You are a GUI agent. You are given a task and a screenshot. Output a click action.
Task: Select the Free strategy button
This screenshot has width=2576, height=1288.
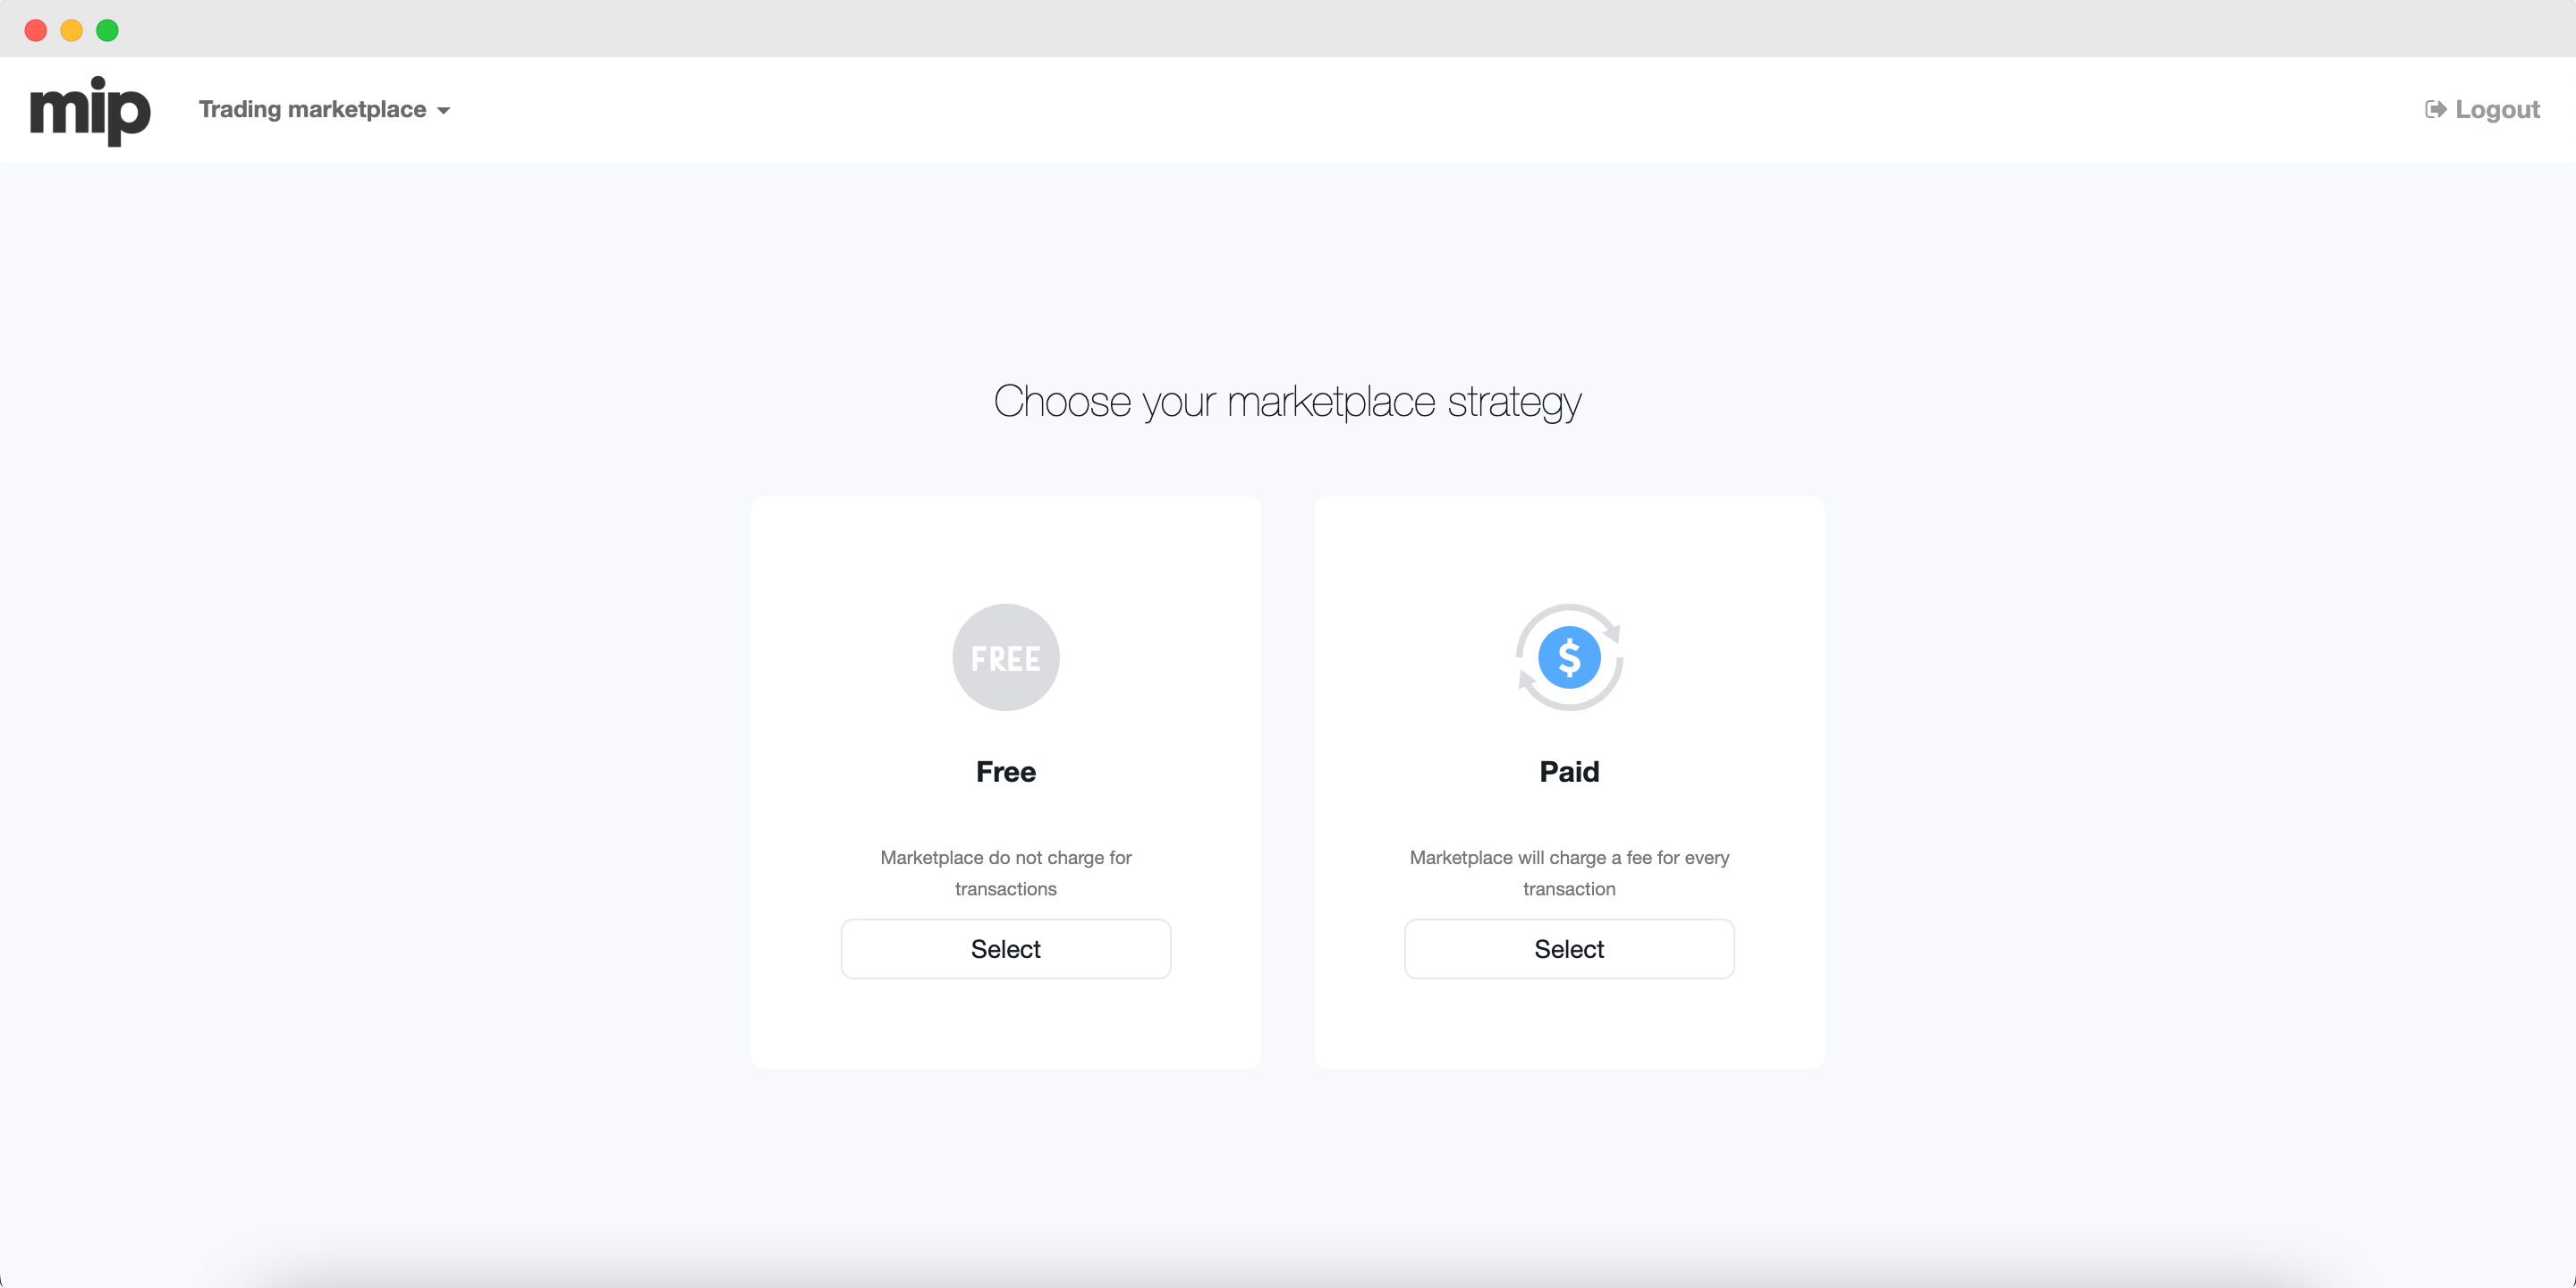coord(1005,948)
